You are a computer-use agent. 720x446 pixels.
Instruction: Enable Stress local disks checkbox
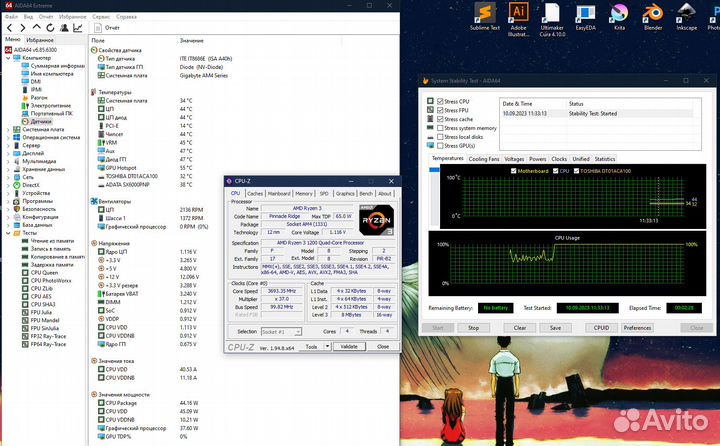click(440, 137)
